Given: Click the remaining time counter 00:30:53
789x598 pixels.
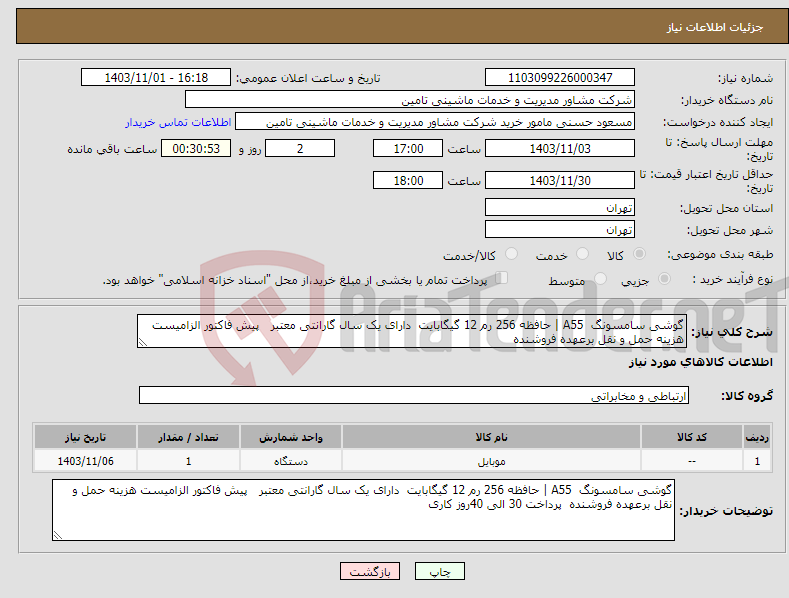Looking at the screenshot, I should pos(196,148).
